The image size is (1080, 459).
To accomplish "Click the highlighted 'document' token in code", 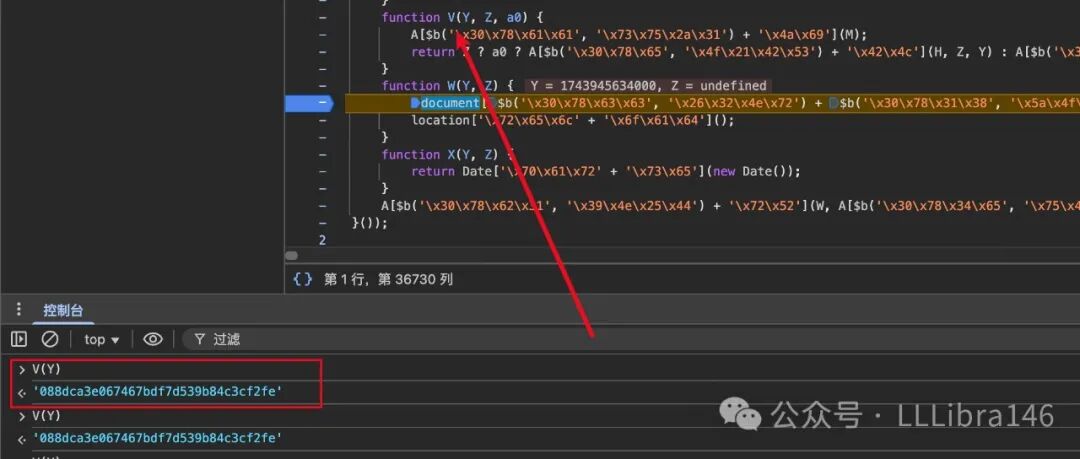I will (449, 103).
